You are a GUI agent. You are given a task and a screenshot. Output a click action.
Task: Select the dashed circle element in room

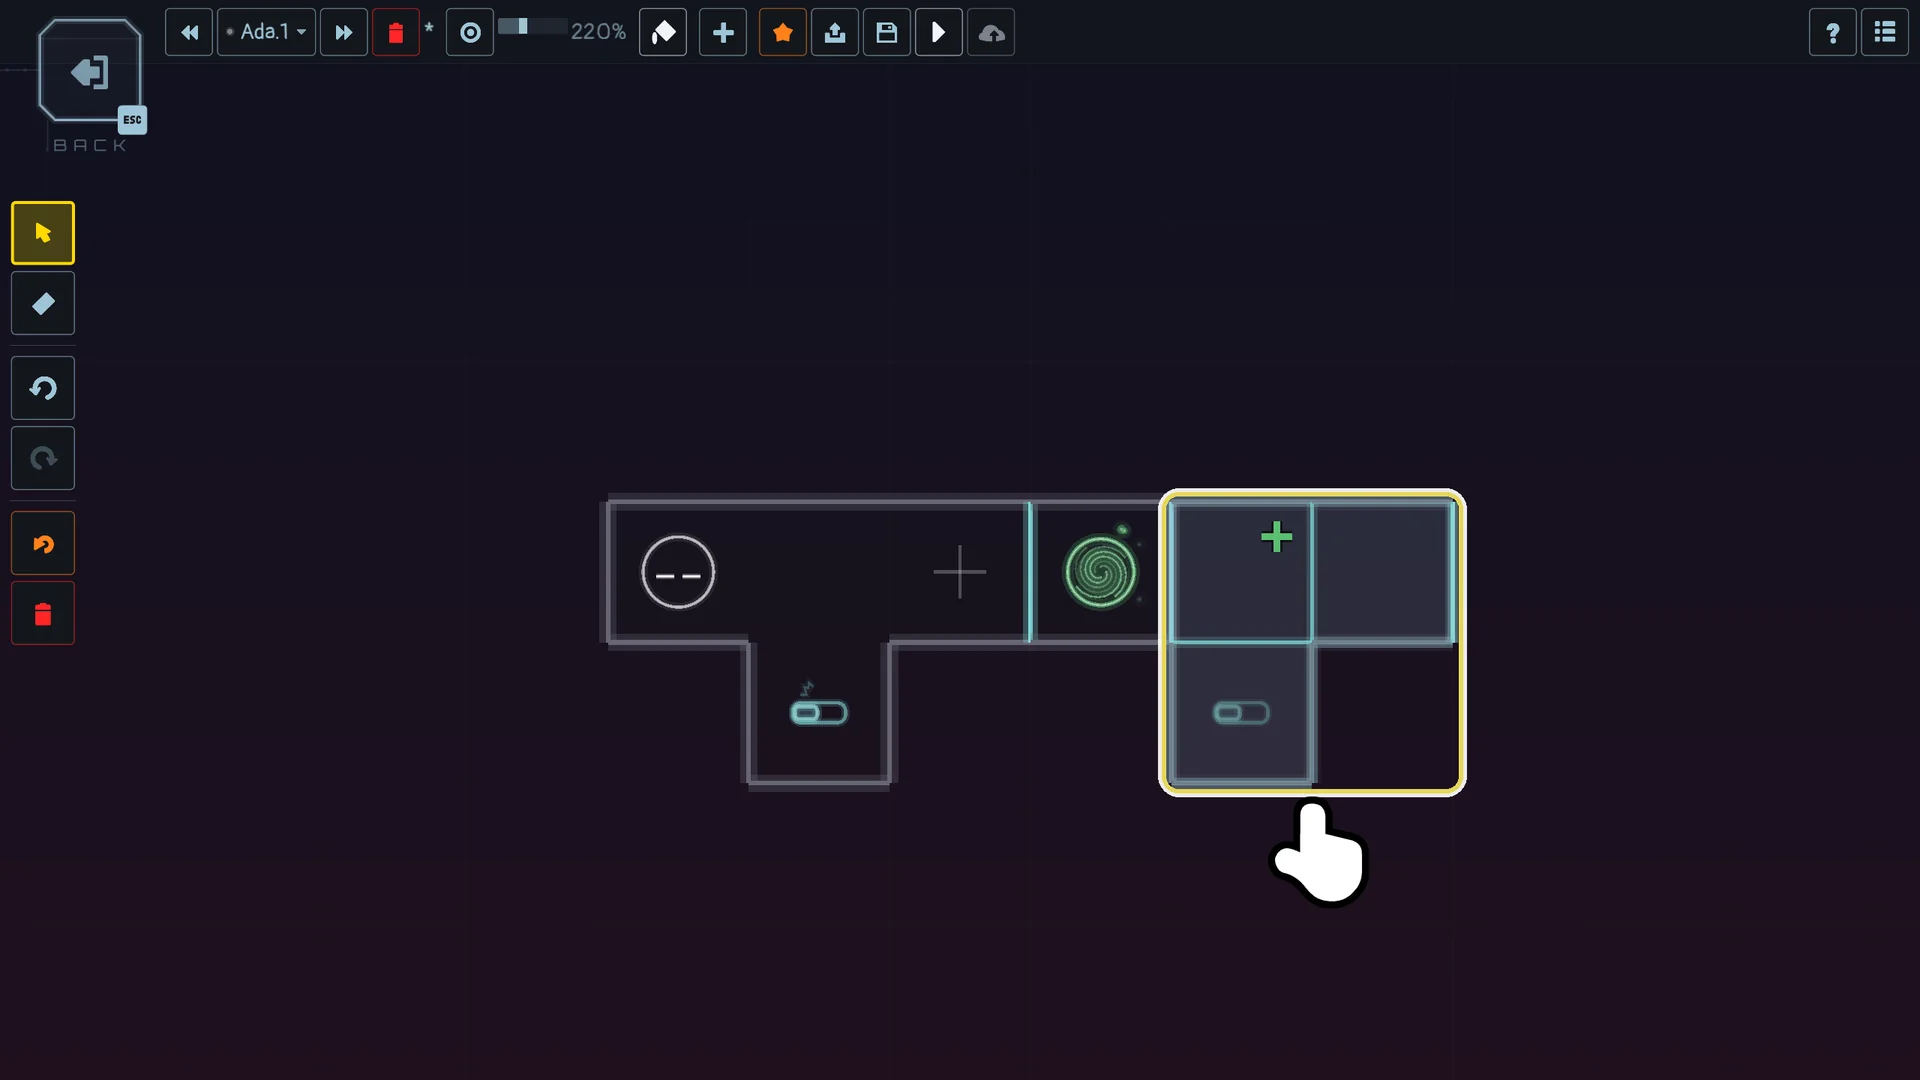(678, 573)
